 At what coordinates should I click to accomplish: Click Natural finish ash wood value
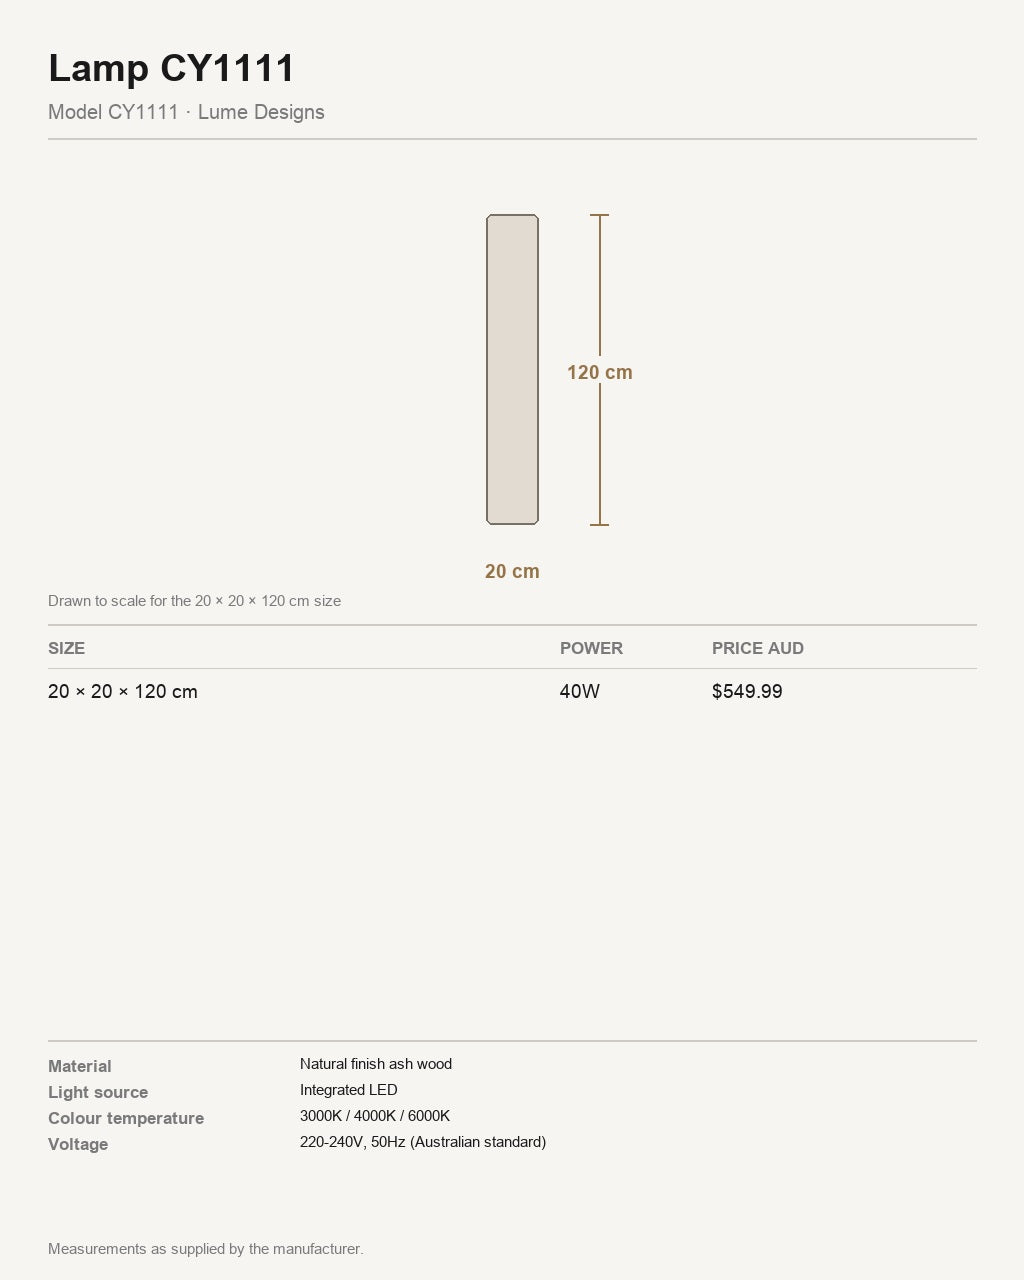[x=376, y=1064]
